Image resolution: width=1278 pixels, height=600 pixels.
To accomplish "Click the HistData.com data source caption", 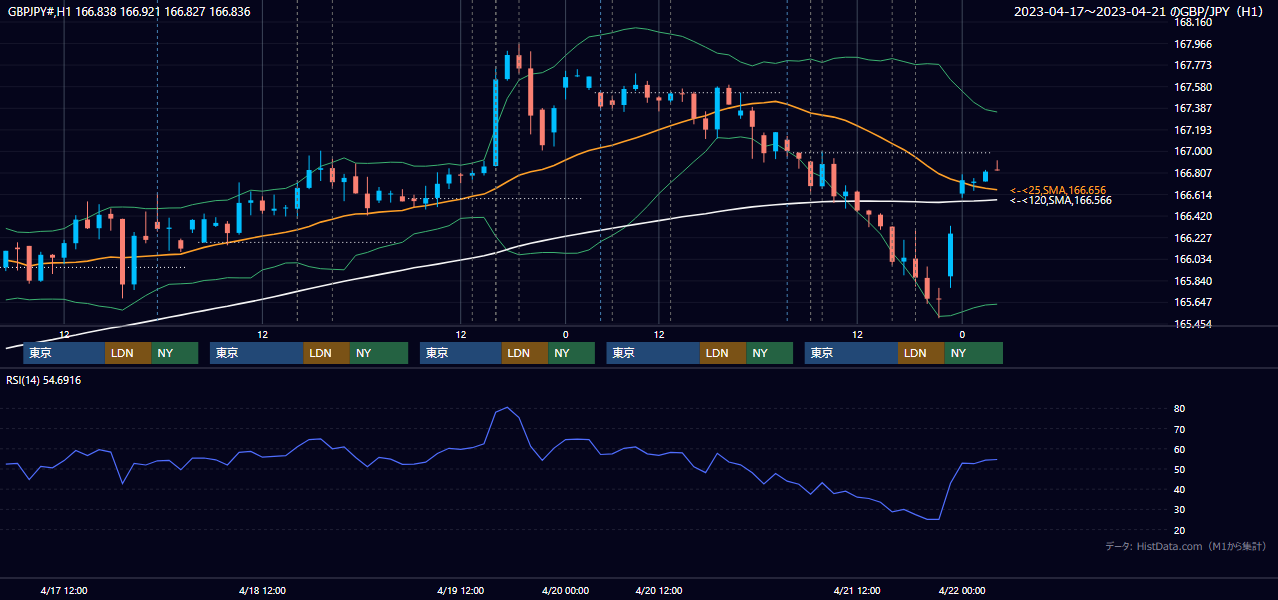I will point(1186,546).
